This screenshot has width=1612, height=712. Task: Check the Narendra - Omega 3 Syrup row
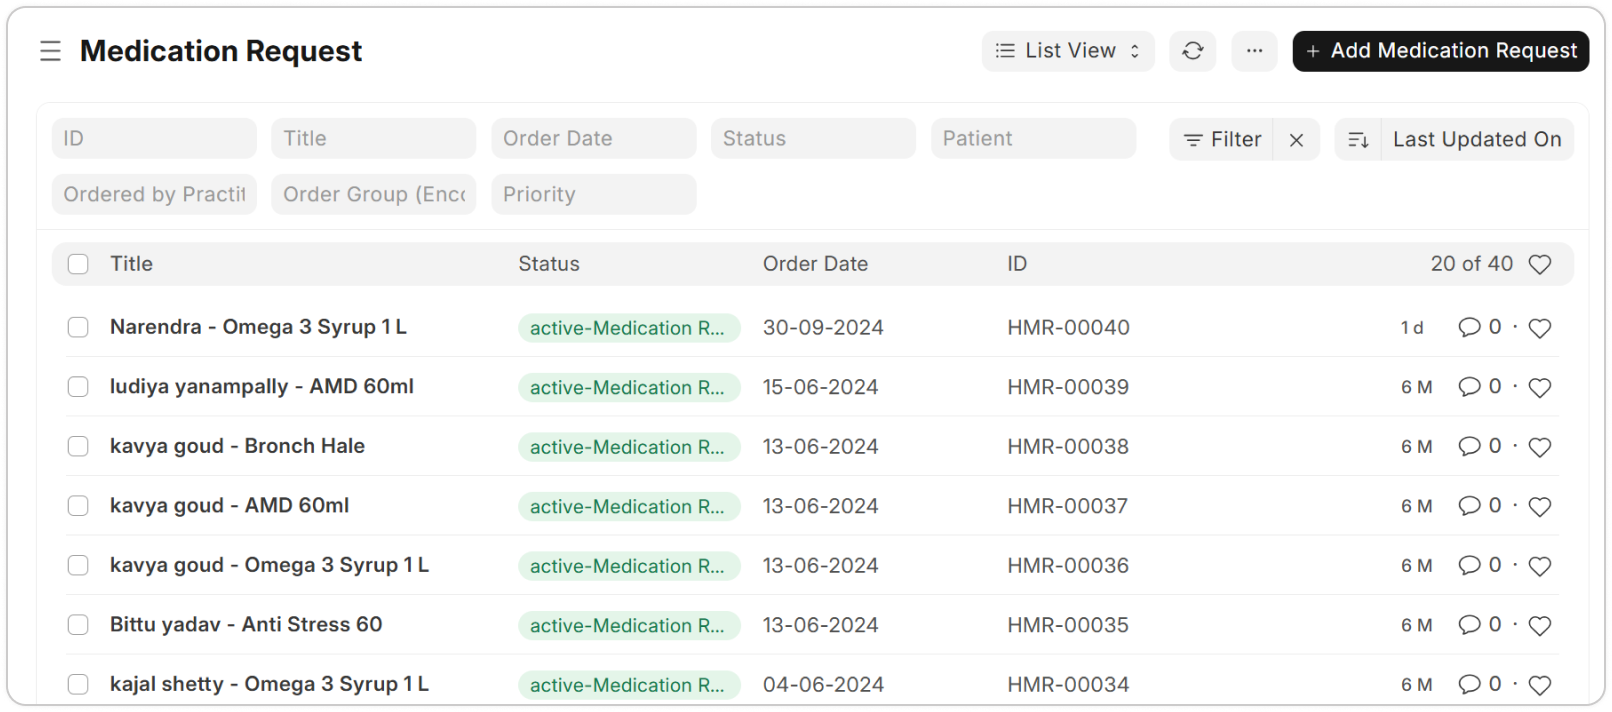(78, 327)
